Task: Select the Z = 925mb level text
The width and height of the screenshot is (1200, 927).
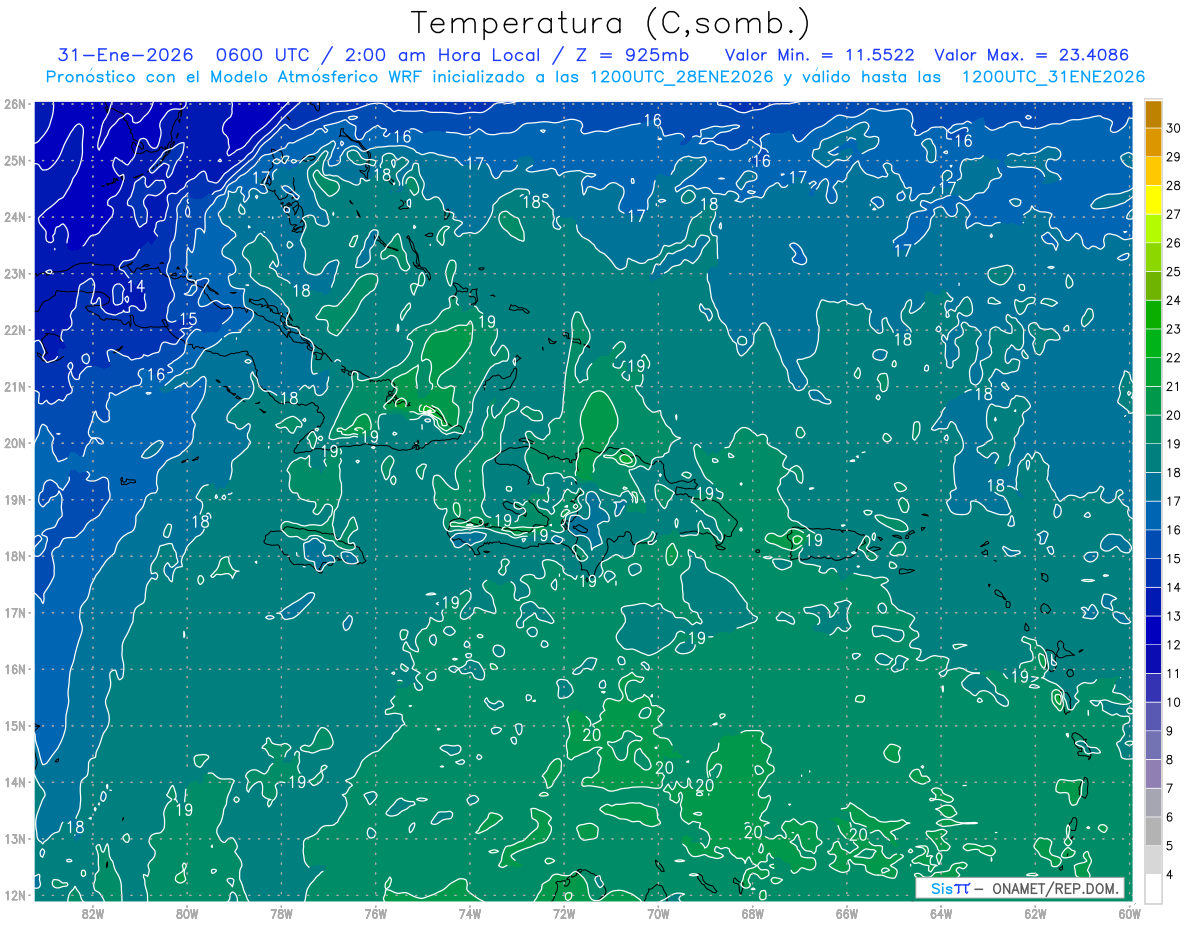Action: pyautogui.click(x=631, y=55)
